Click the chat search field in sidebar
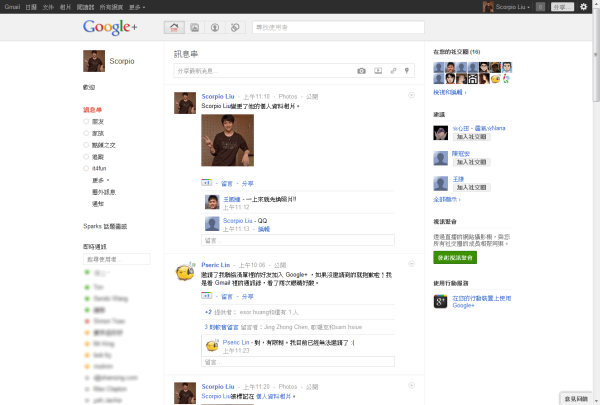Image resolution: width=600 pixels, height=405 pixels. click(116, 259)
